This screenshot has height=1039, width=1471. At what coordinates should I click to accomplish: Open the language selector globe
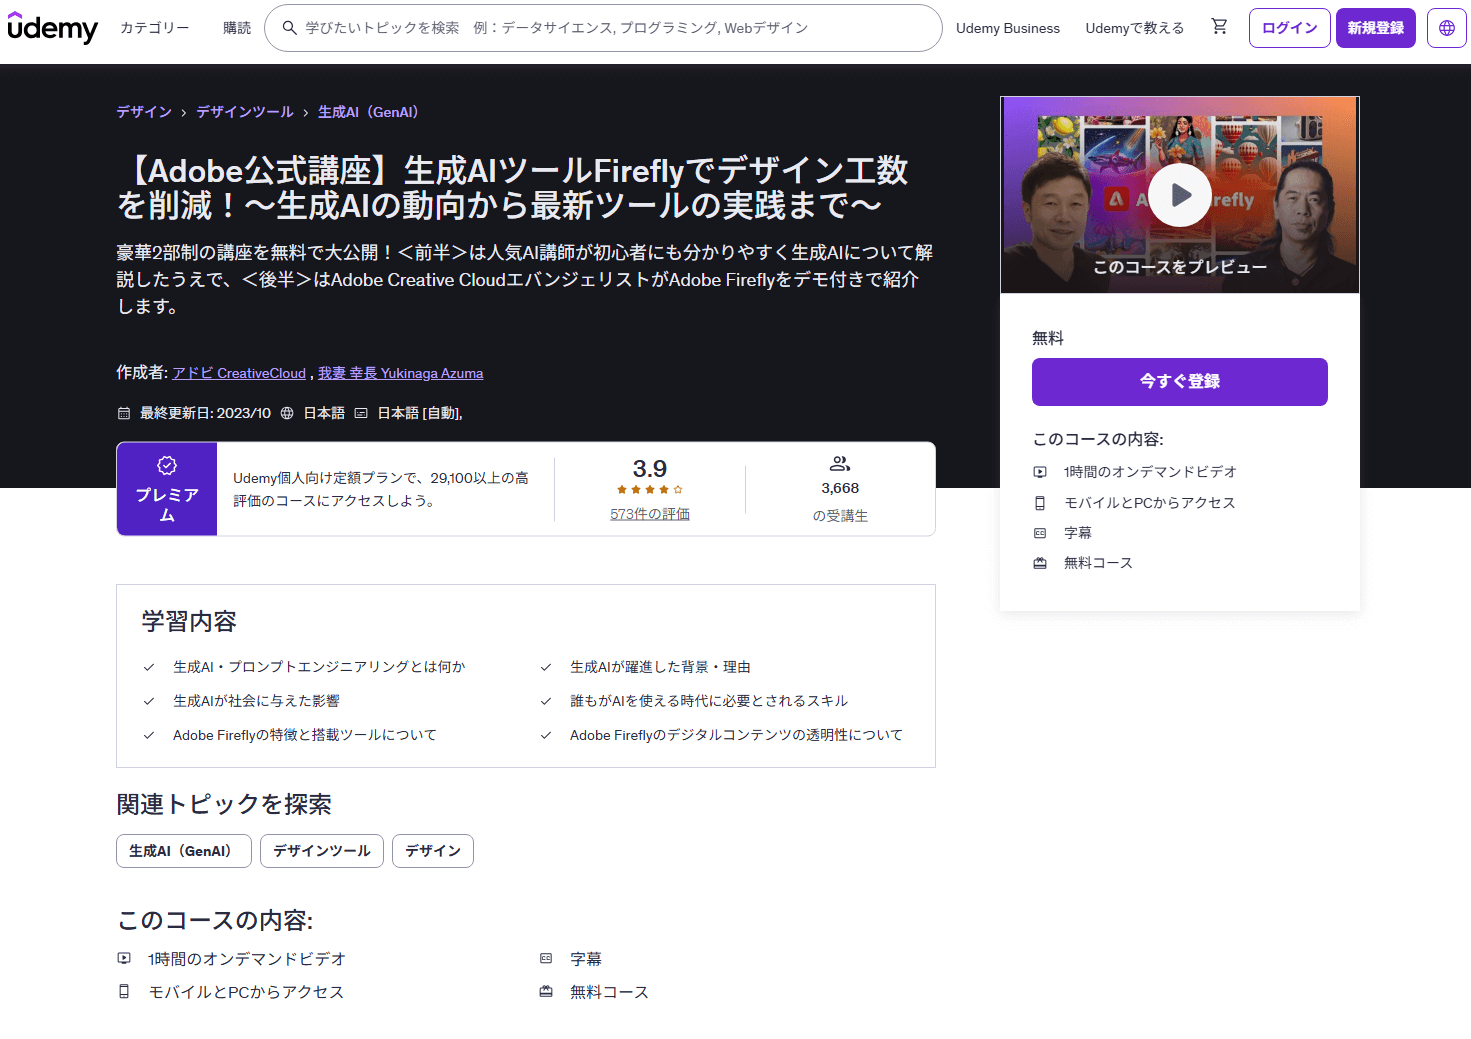(x=1446, y=28)
